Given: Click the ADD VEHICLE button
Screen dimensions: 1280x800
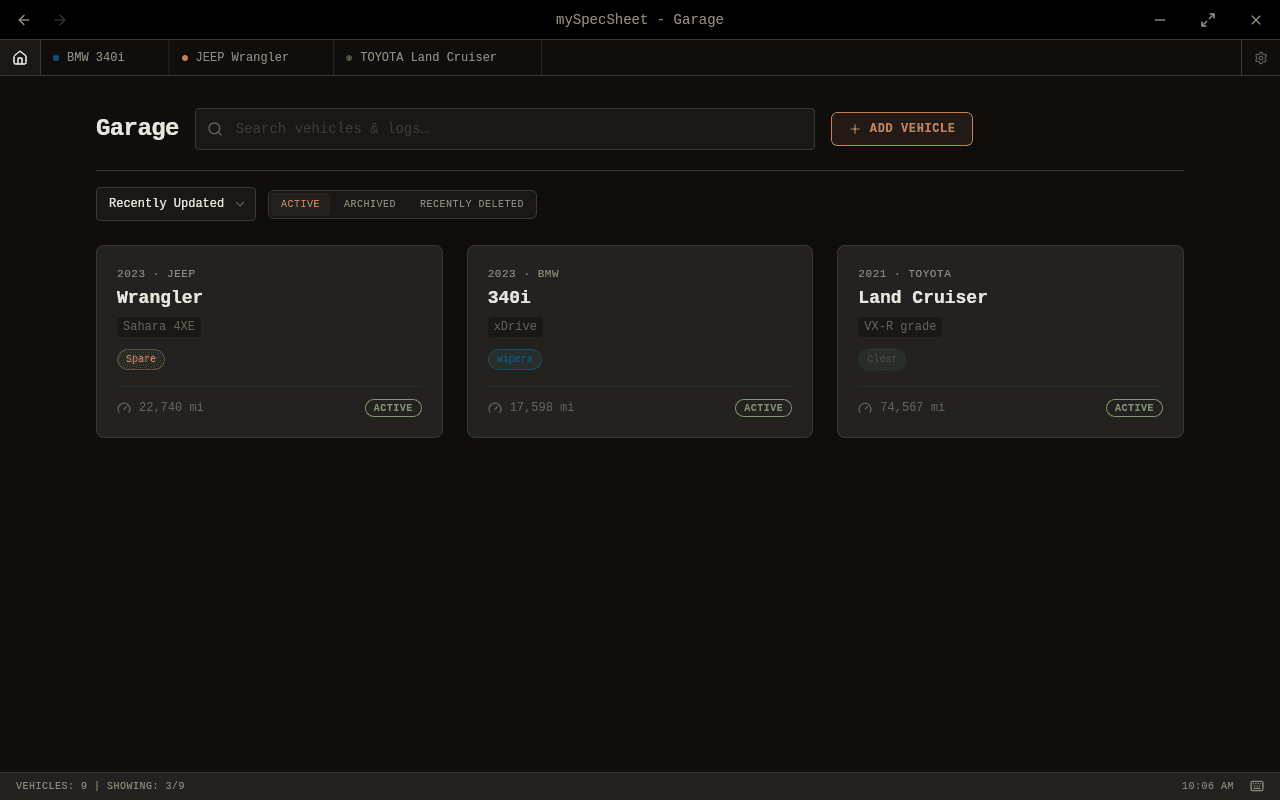Looking at the screenshot, I should pyautogui.click(x=901, y=128).
